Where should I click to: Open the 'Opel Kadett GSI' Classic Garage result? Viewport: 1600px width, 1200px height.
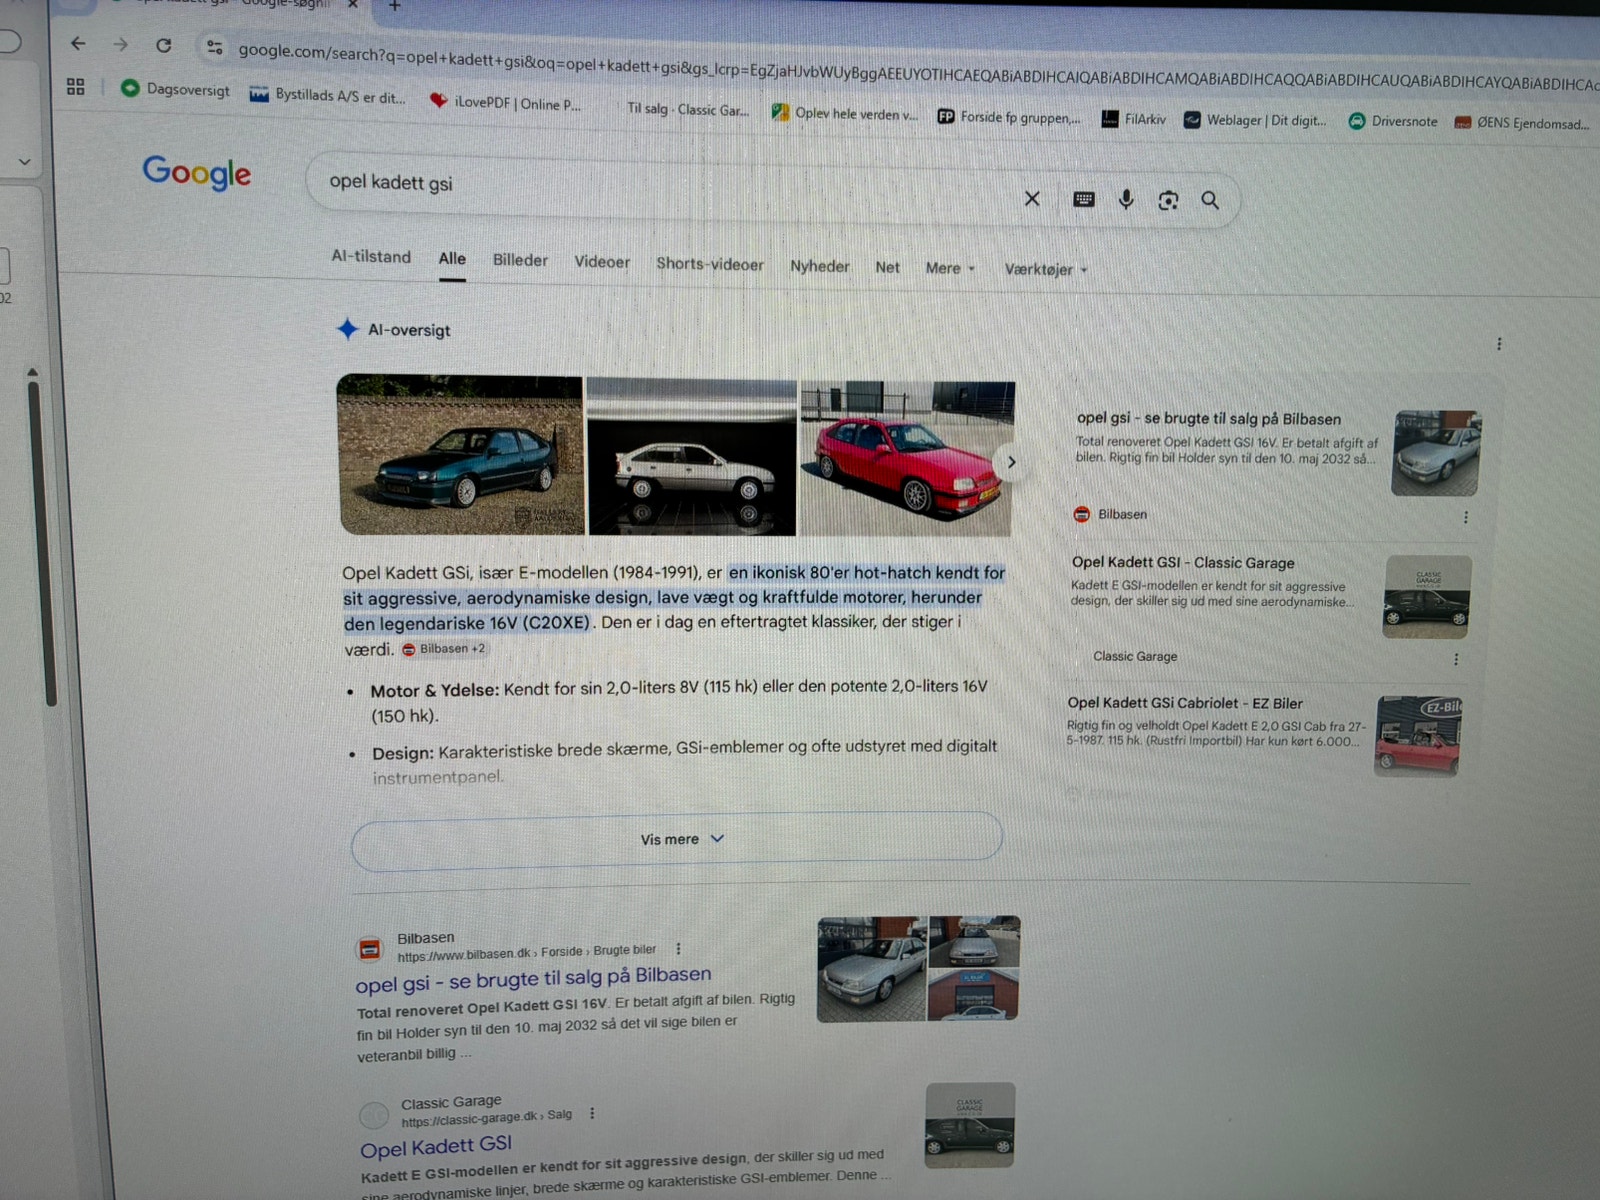(436, 1147)
